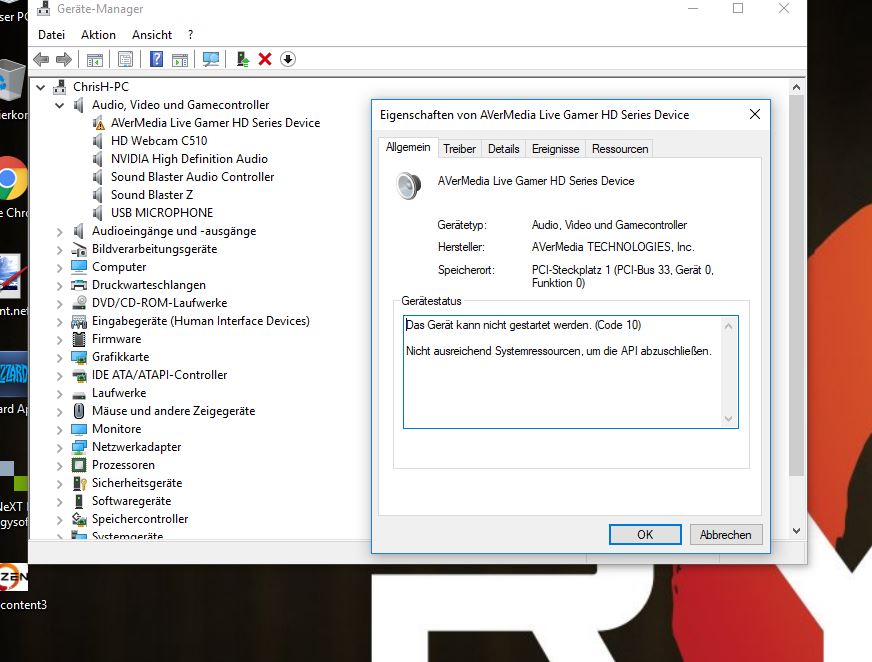
Task: Click the Sound Blaster Z speaker icon
Action: [98, 195]
